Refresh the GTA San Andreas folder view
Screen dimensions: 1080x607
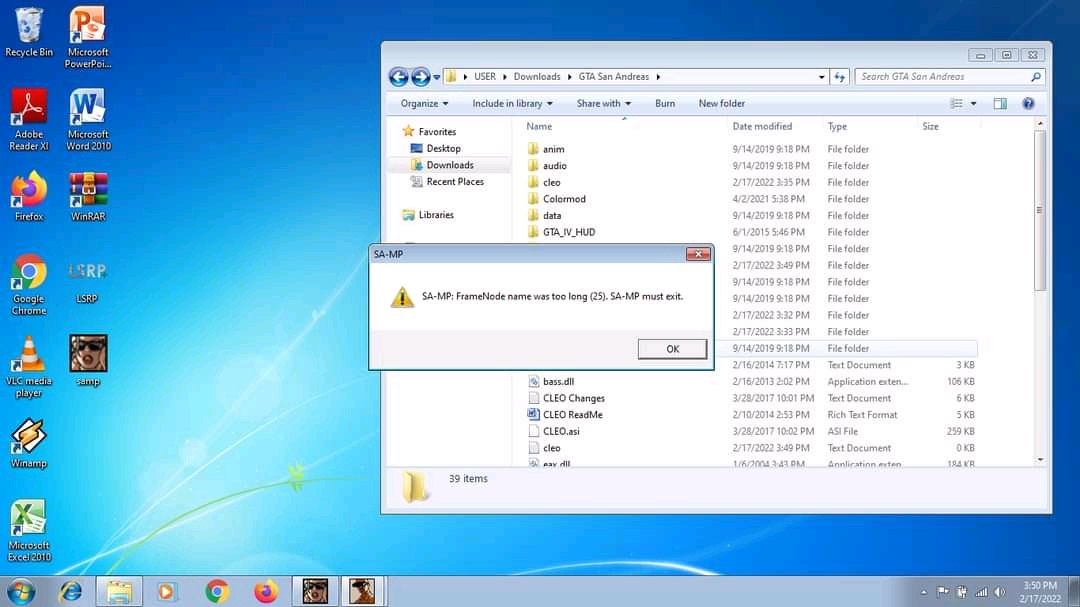pos(840,76)
